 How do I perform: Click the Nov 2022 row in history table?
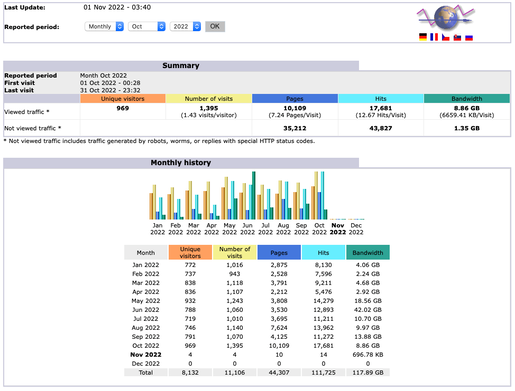pyautogui.click(x=257, y=355)
